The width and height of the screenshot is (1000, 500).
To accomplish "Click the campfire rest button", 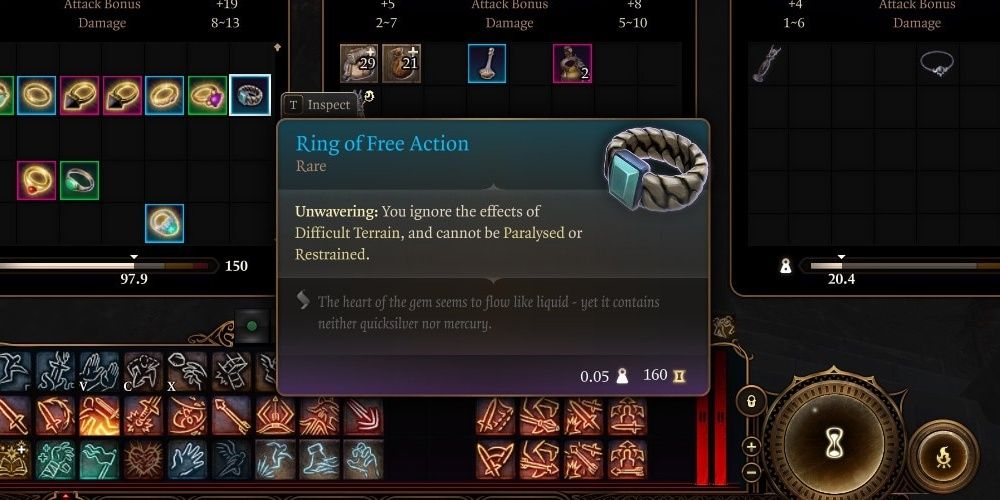I will (943, 457).
